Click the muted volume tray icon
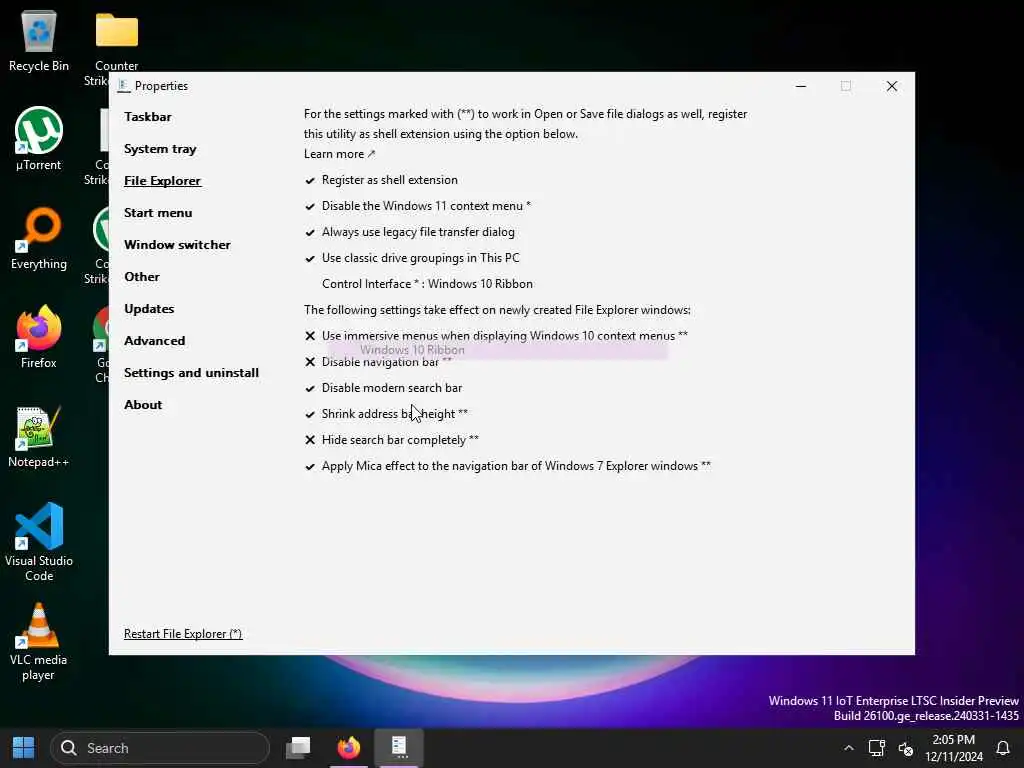 (906, 748)
